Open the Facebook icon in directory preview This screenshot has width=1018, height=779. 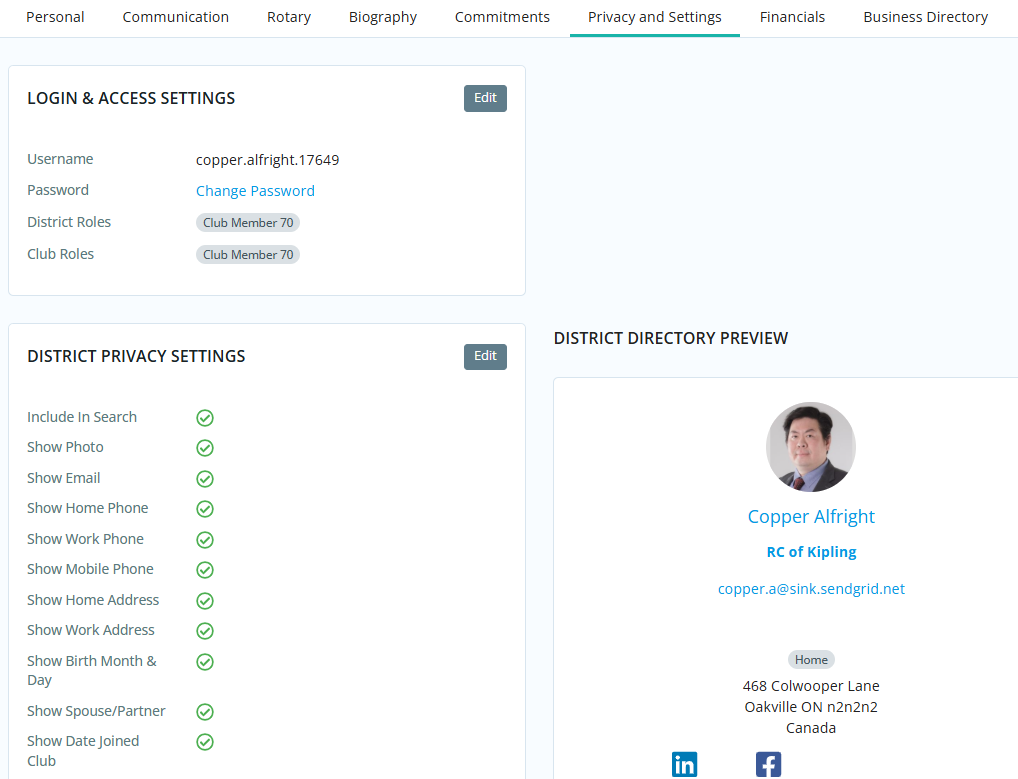(x=768, y=764)
